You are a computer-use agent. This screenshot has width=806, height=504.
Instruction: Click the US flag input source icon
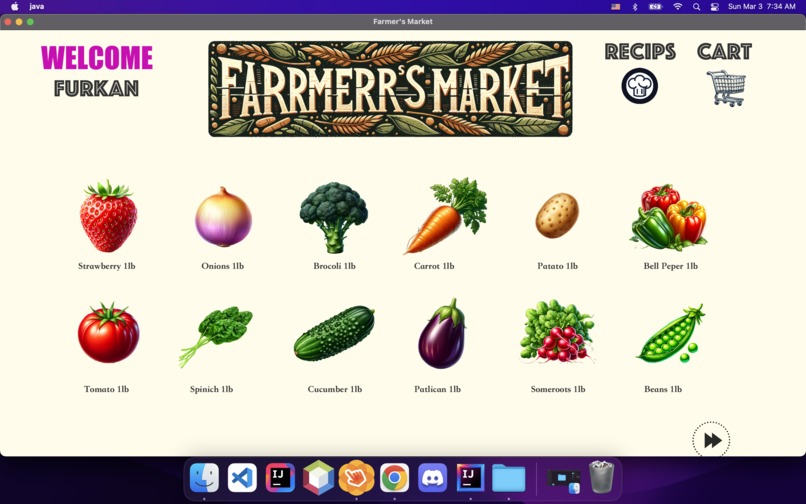[x=615, y=7]
